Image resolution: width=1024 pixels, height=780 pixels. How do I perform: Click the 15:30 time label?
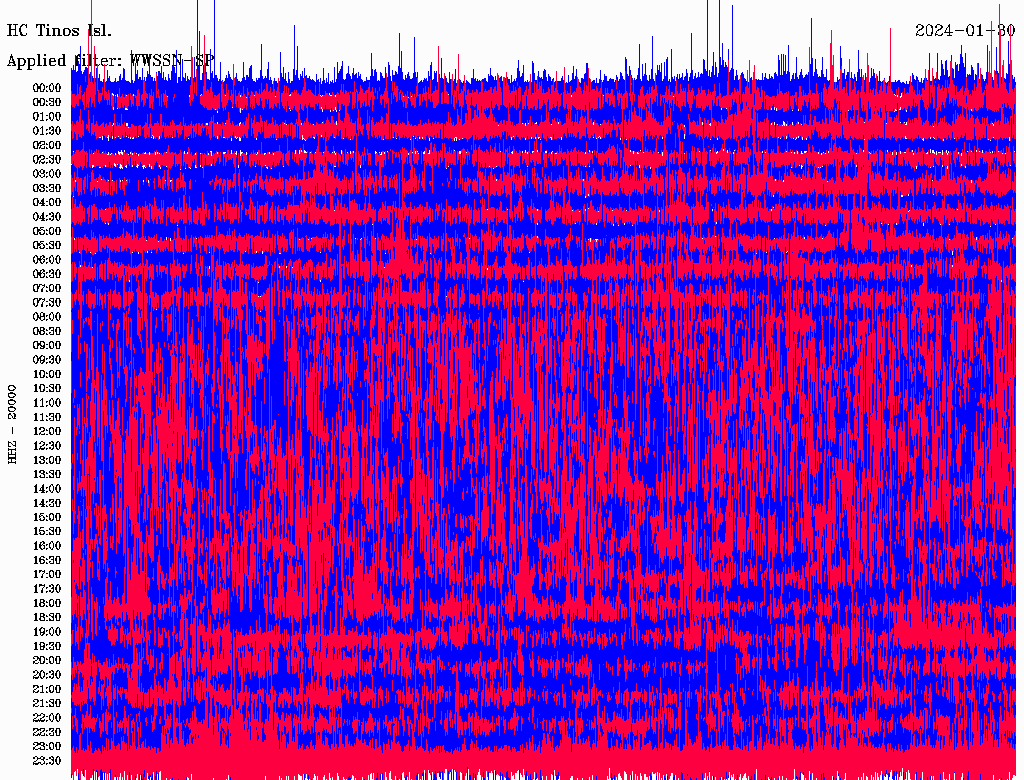(x=47, y=532)
